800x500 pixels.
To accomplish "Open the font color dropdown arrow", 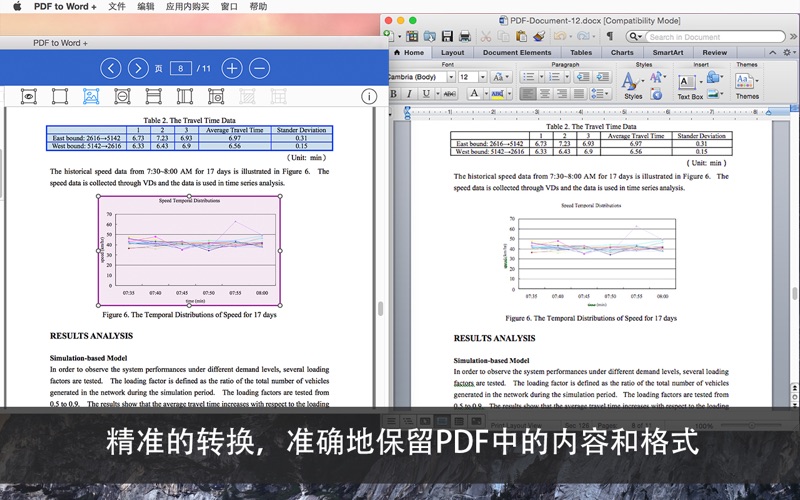I will pyautogui.click(x=486, y=94).
